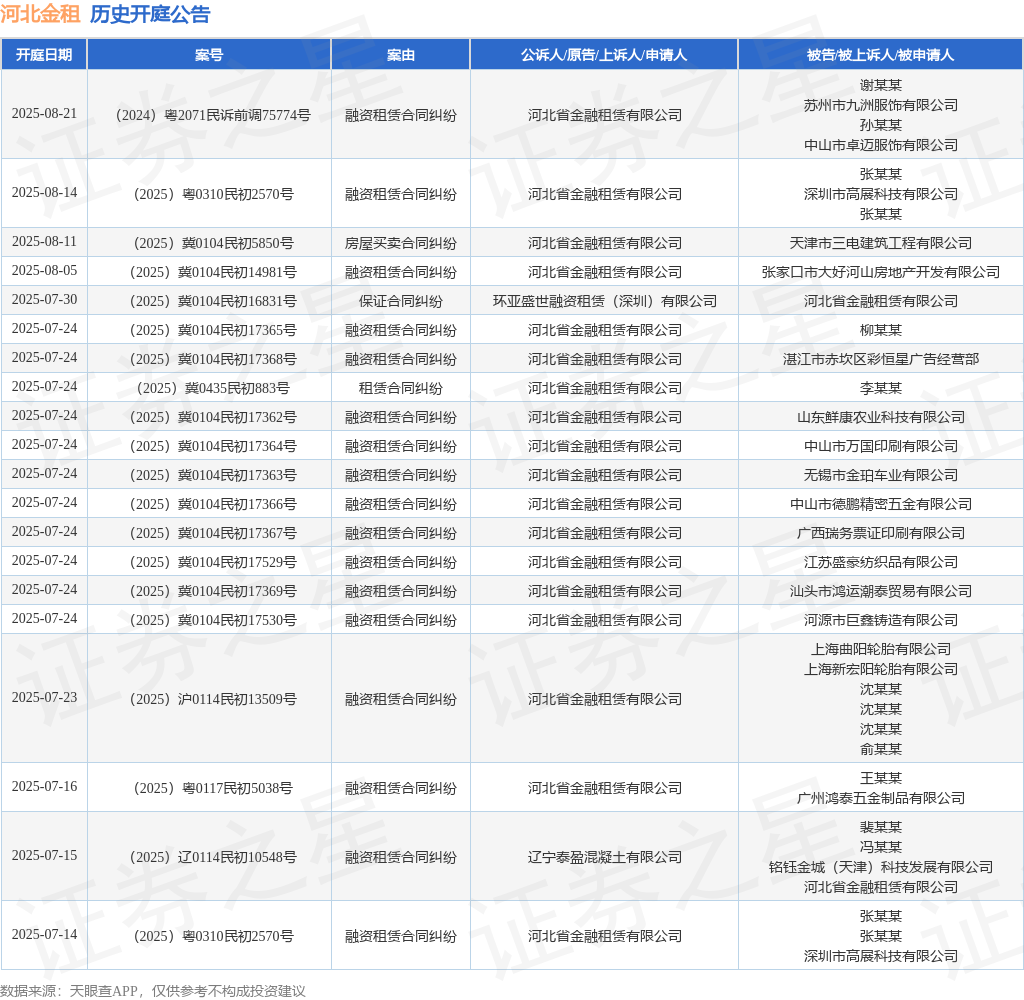Select defendant "上海曲阳轮胎有限公司"
The width and height of the screenshot is (1024, 1000).
(880, 649)
